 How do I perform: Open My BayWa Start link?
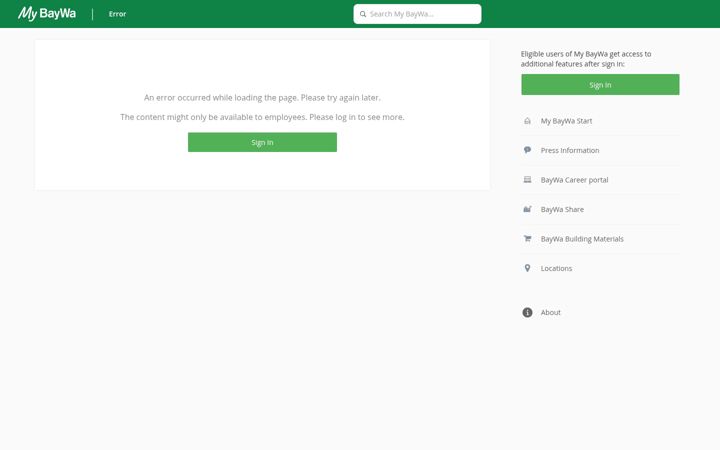coord(566,121)
